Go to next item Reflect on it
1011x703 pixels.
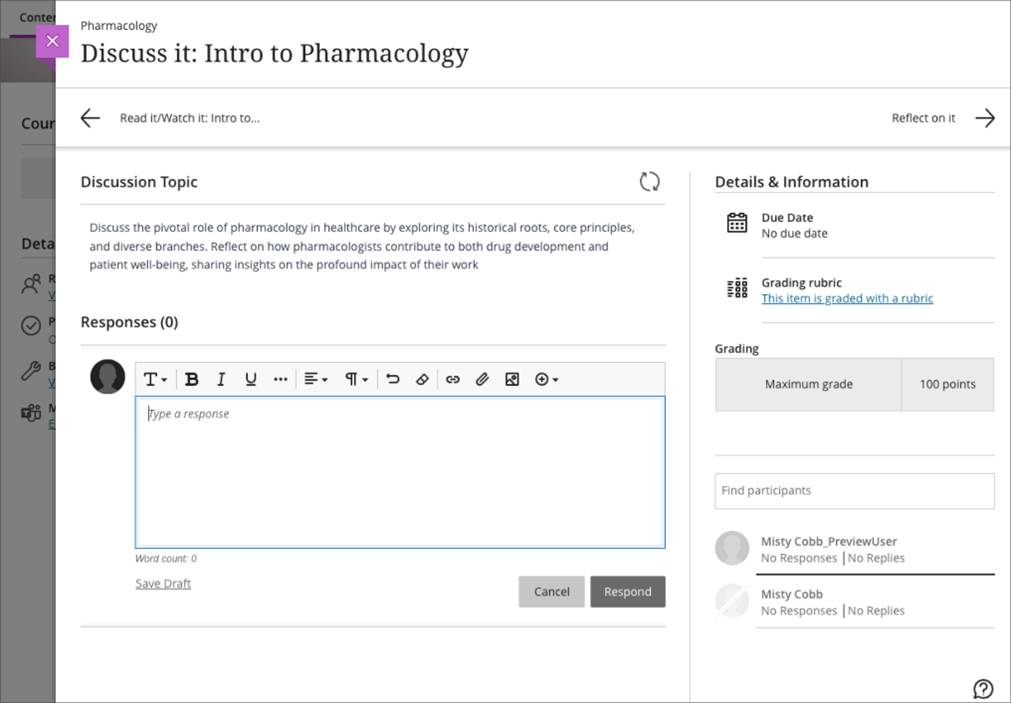click(x=984, y=118)
